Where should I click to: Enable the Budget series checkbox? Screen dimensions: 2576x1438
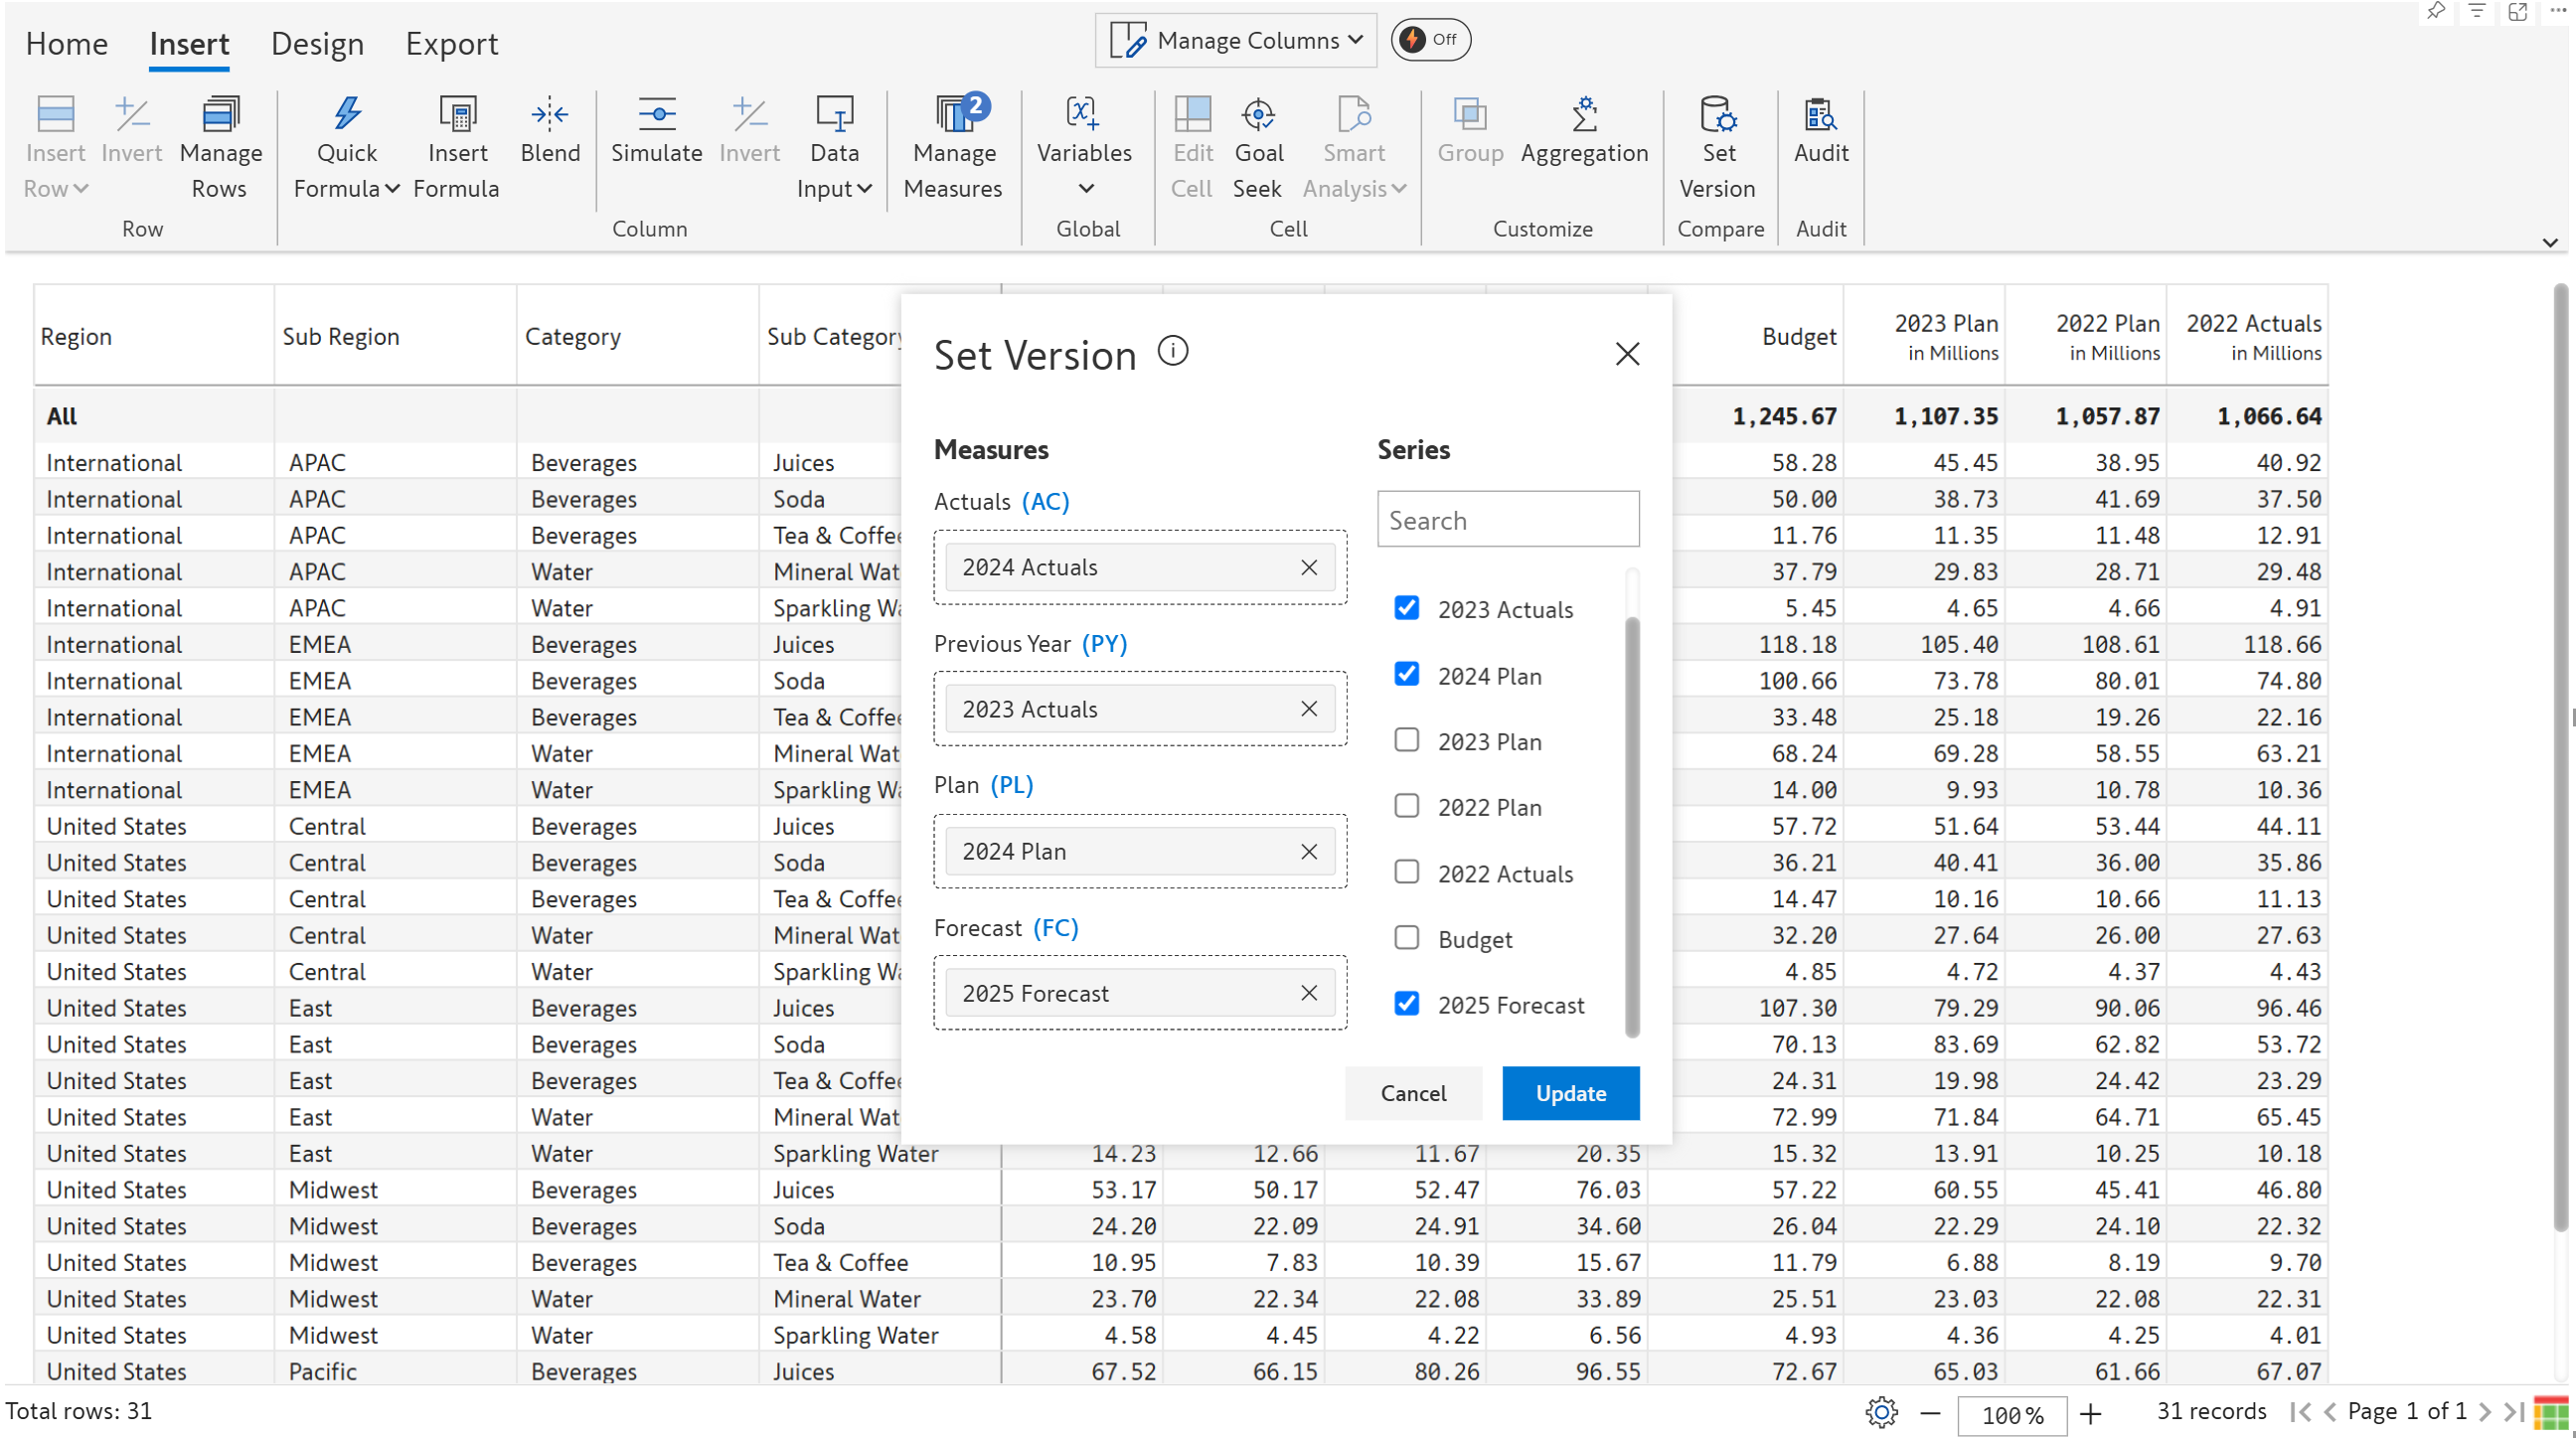pos(1406,937)
